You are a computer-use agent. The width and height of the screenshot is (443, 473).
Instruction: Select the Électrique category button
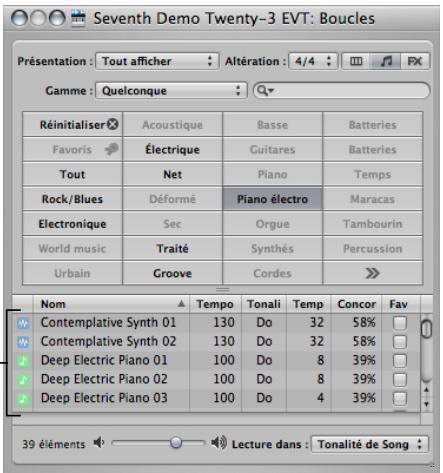pos(172,149)
